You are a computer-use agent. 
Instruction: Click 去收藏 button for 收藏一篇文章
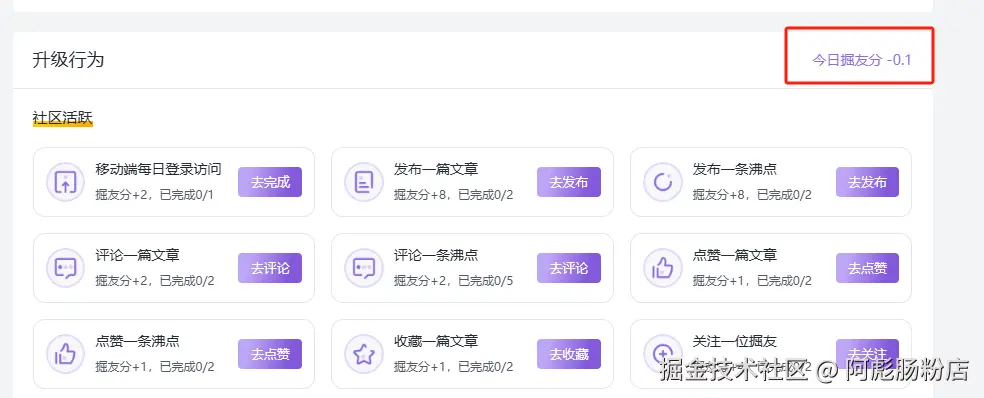[x=569, y=354]
